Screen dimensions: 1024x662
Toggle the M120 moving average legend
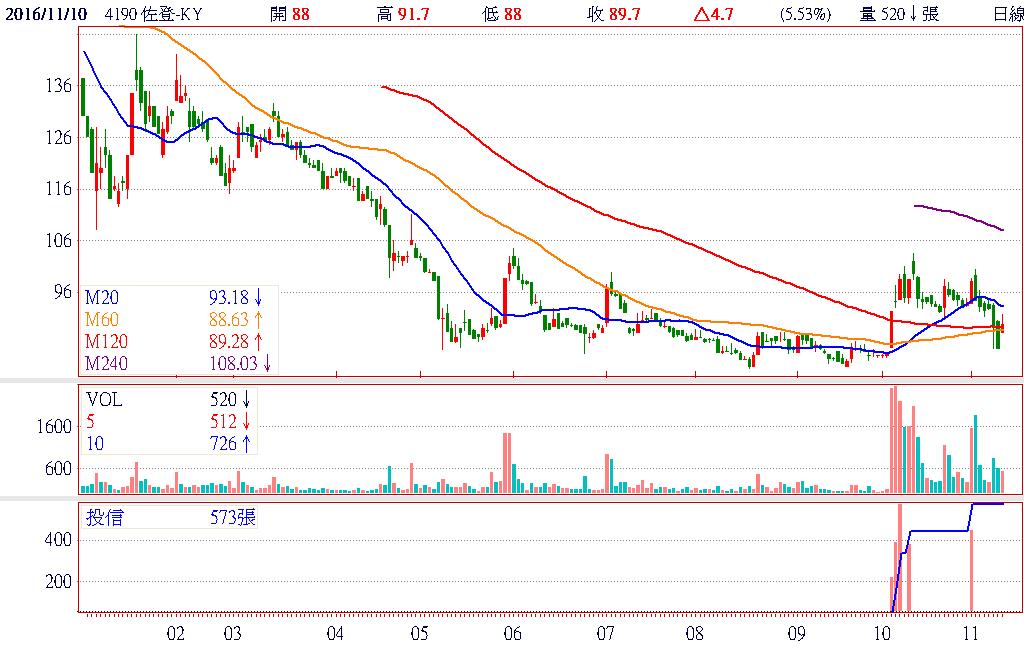pyautogui.click(x=104, y=341)
